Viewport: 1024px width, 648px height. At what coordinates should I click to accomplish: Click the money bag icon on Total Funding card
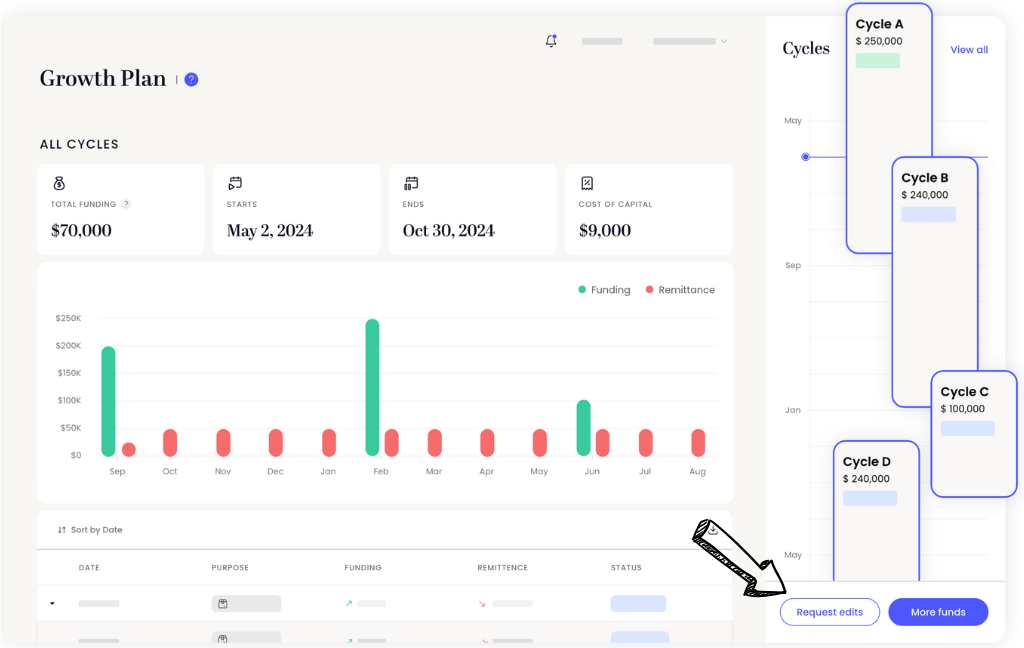[x=58, y=185]
